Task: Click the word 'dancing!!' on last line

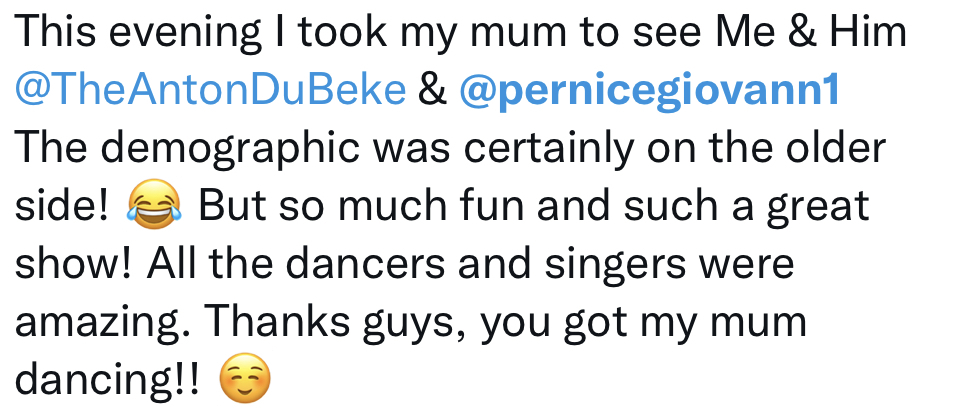Action: coord(107,381)
